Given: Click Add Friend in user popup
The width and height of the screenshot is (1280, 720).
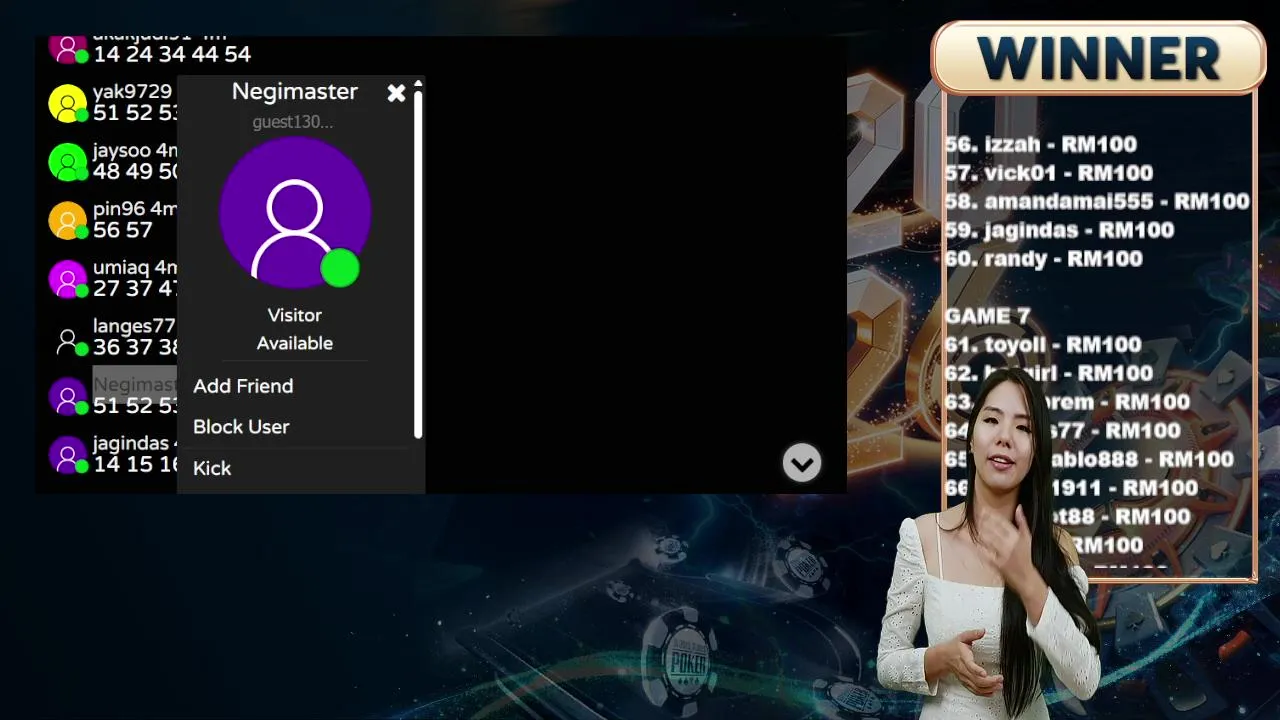Looking at the screenshot, I should (x=243, y=386).
